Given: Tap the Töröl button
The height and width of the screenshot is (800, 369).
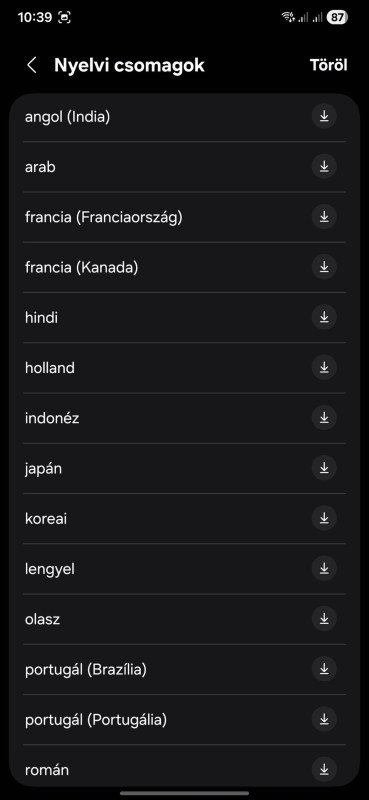Looking at the screenshot, I should pyautogui.click(x=329, y=65).
